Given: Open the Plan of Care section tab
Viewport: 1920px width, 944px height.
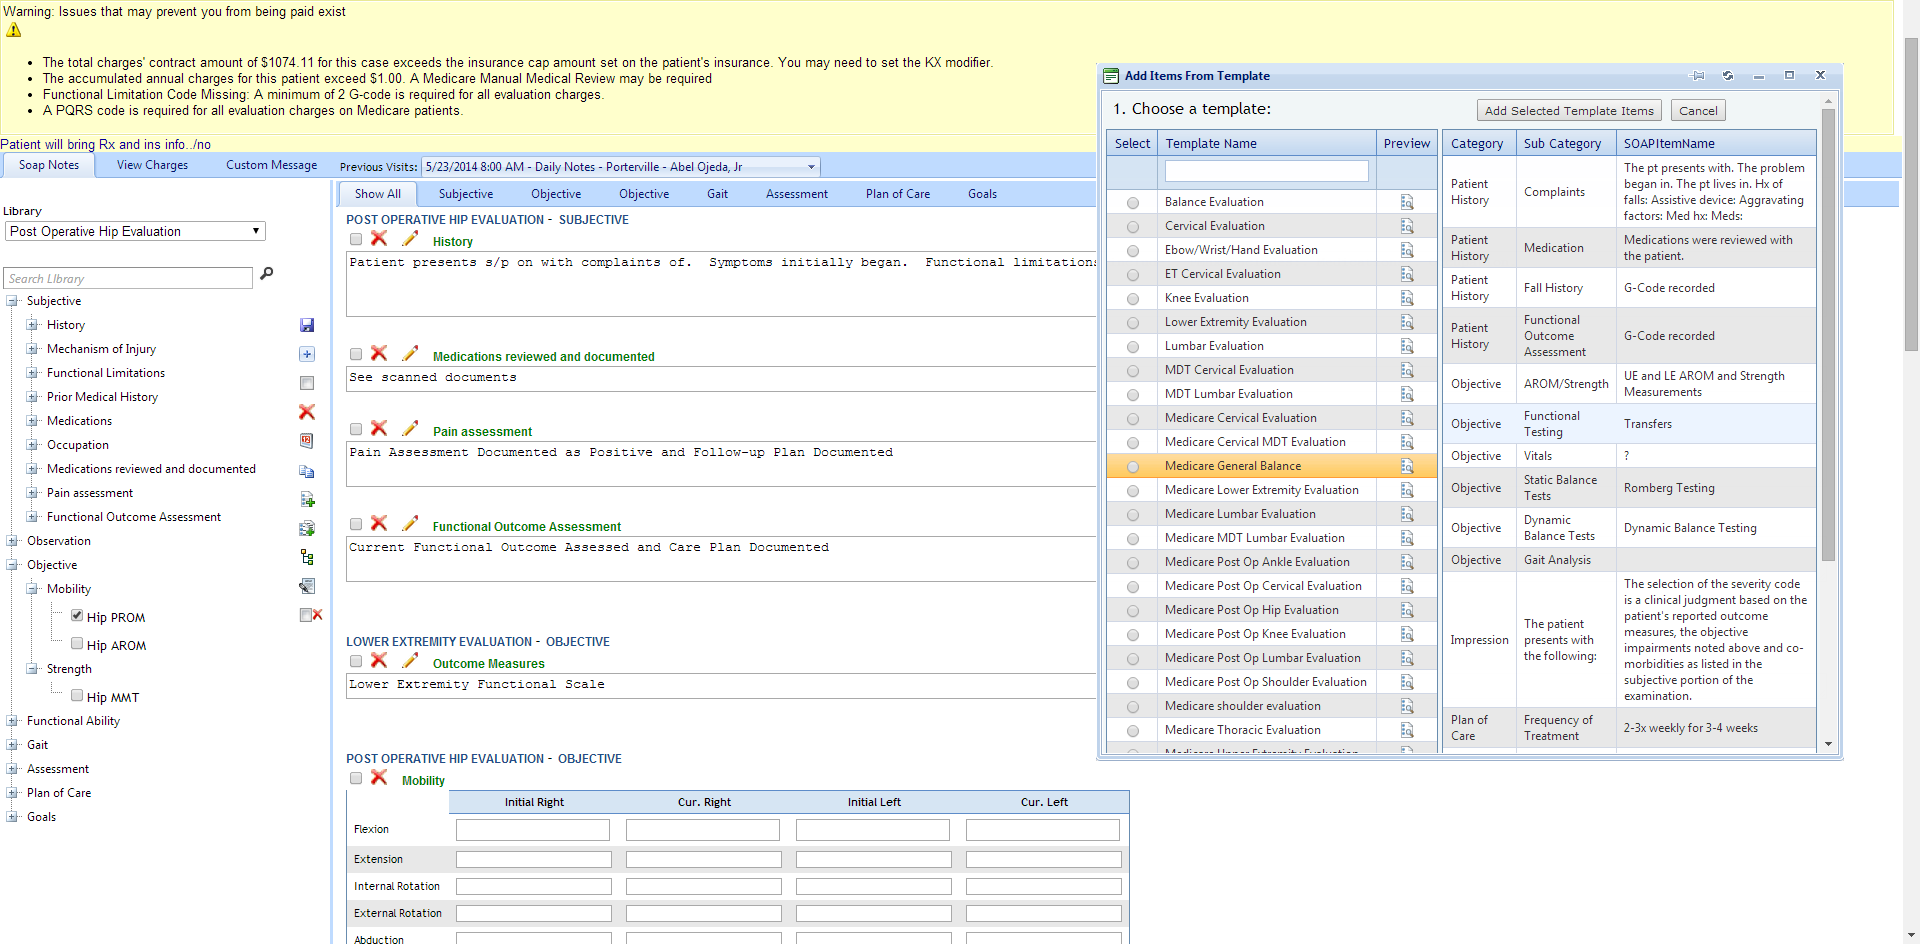Looking at the screenshot, I should 898,194.
